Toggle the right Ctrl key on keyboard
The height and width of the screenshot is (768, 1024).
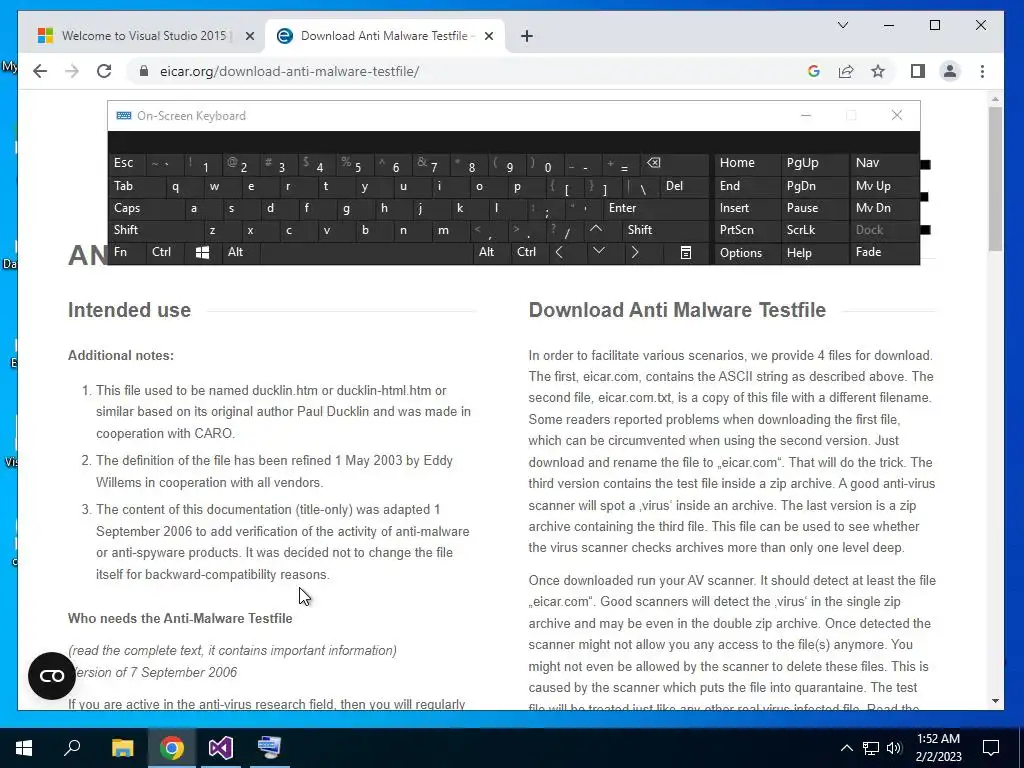(526, 252)
